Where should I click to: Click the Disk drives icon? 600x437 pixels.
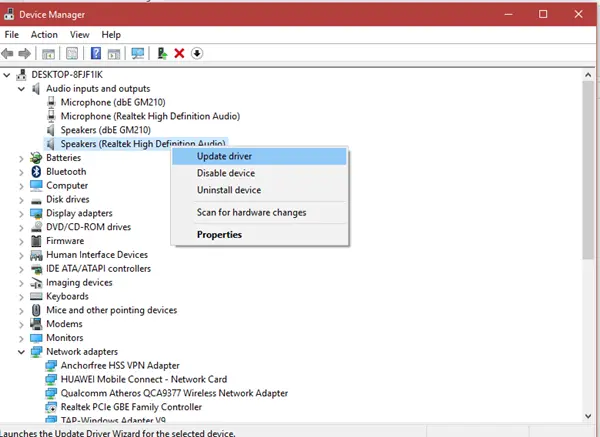coord(36,201)
